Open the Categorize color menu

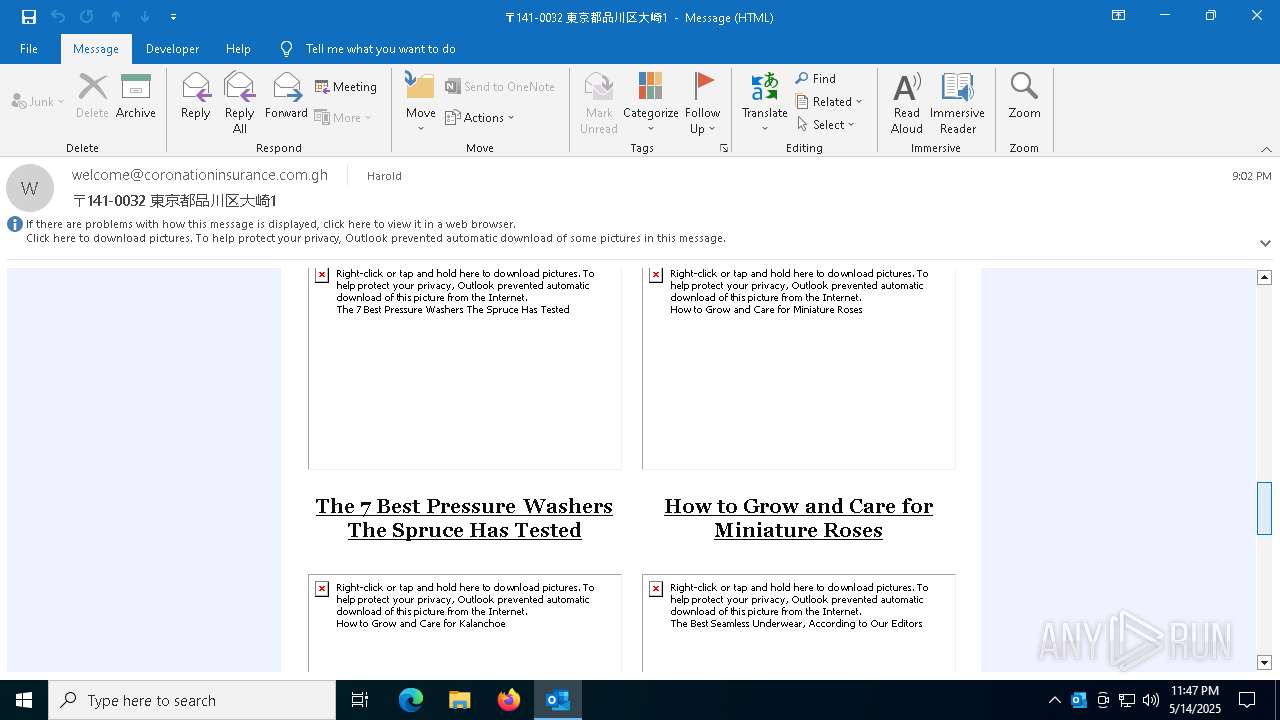coord(651,102)
